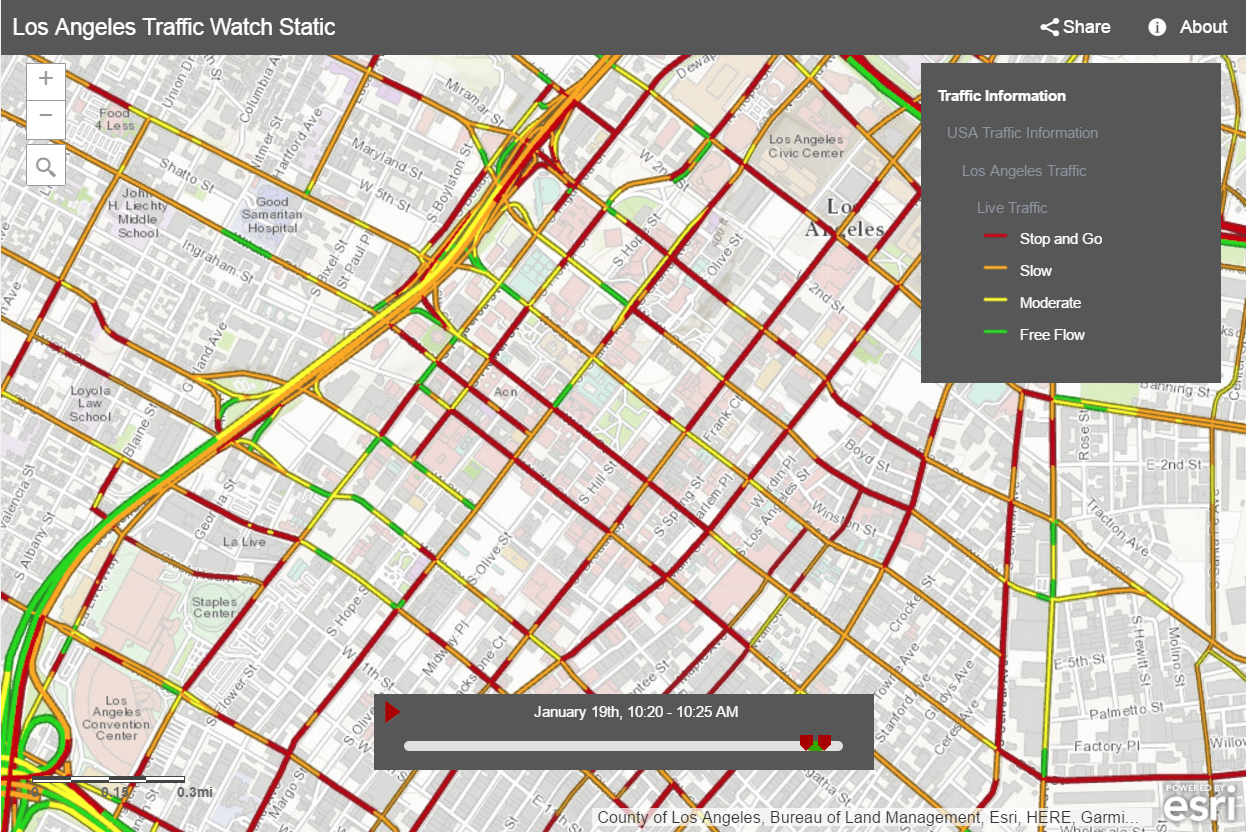Click Staples Center map label
Viewport: 1246px width, 832px height.
(x=215, y=608)
